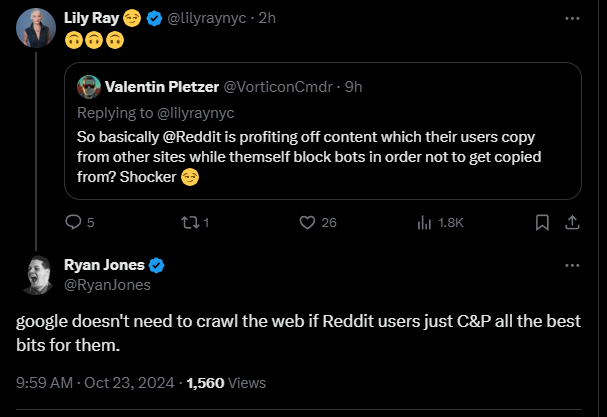Open the more options menu on Lily Ray's post

pos(572,18)
